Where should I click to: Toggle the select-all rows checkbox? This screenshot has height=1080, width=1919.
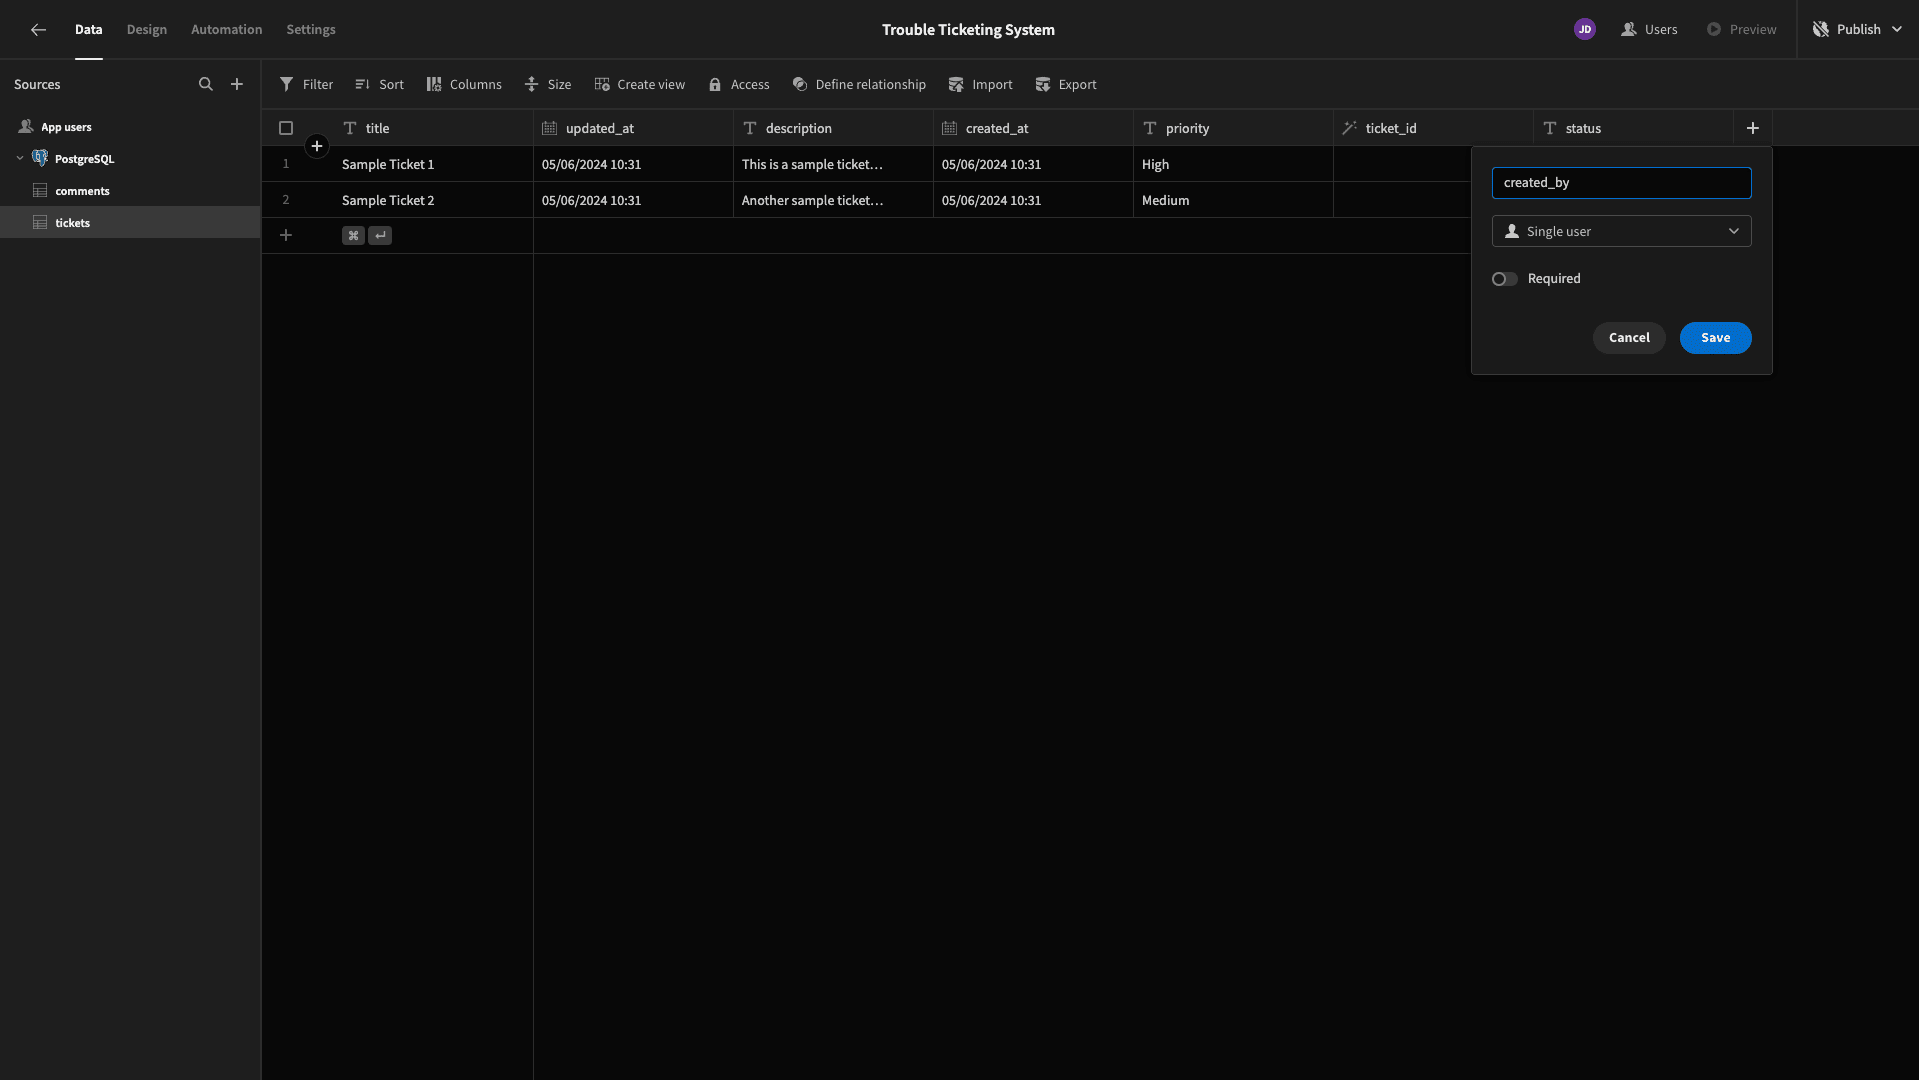(286, 128)
